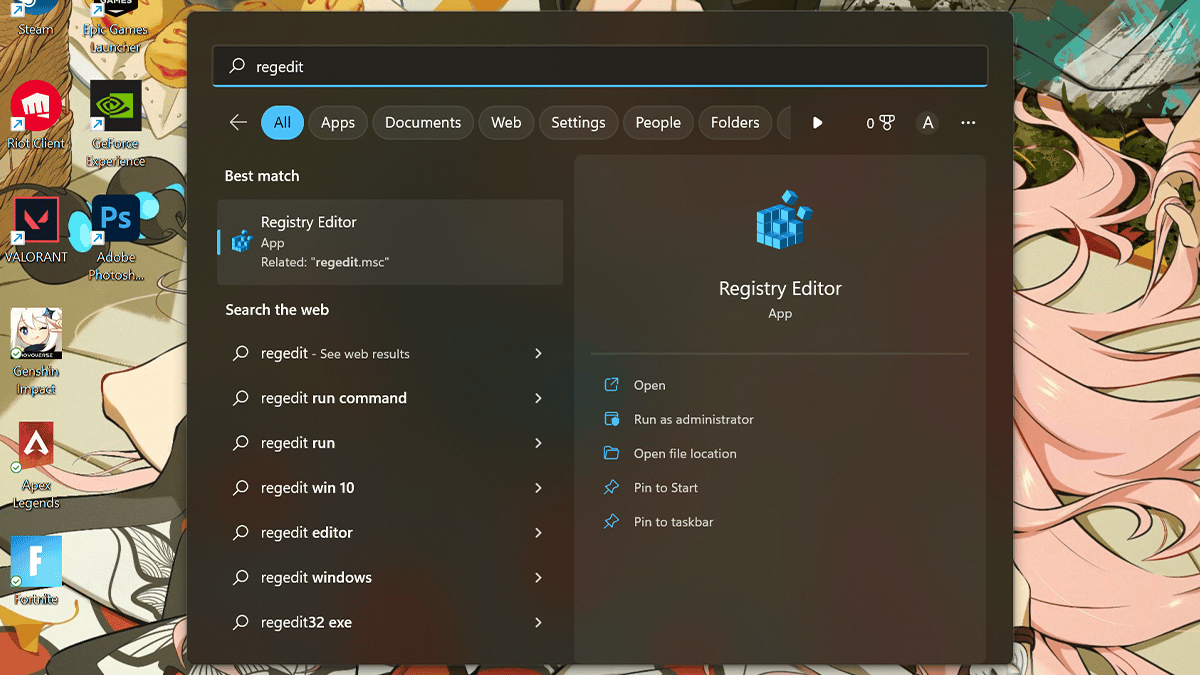Click Pin to taskbar option

pos(673,522)
